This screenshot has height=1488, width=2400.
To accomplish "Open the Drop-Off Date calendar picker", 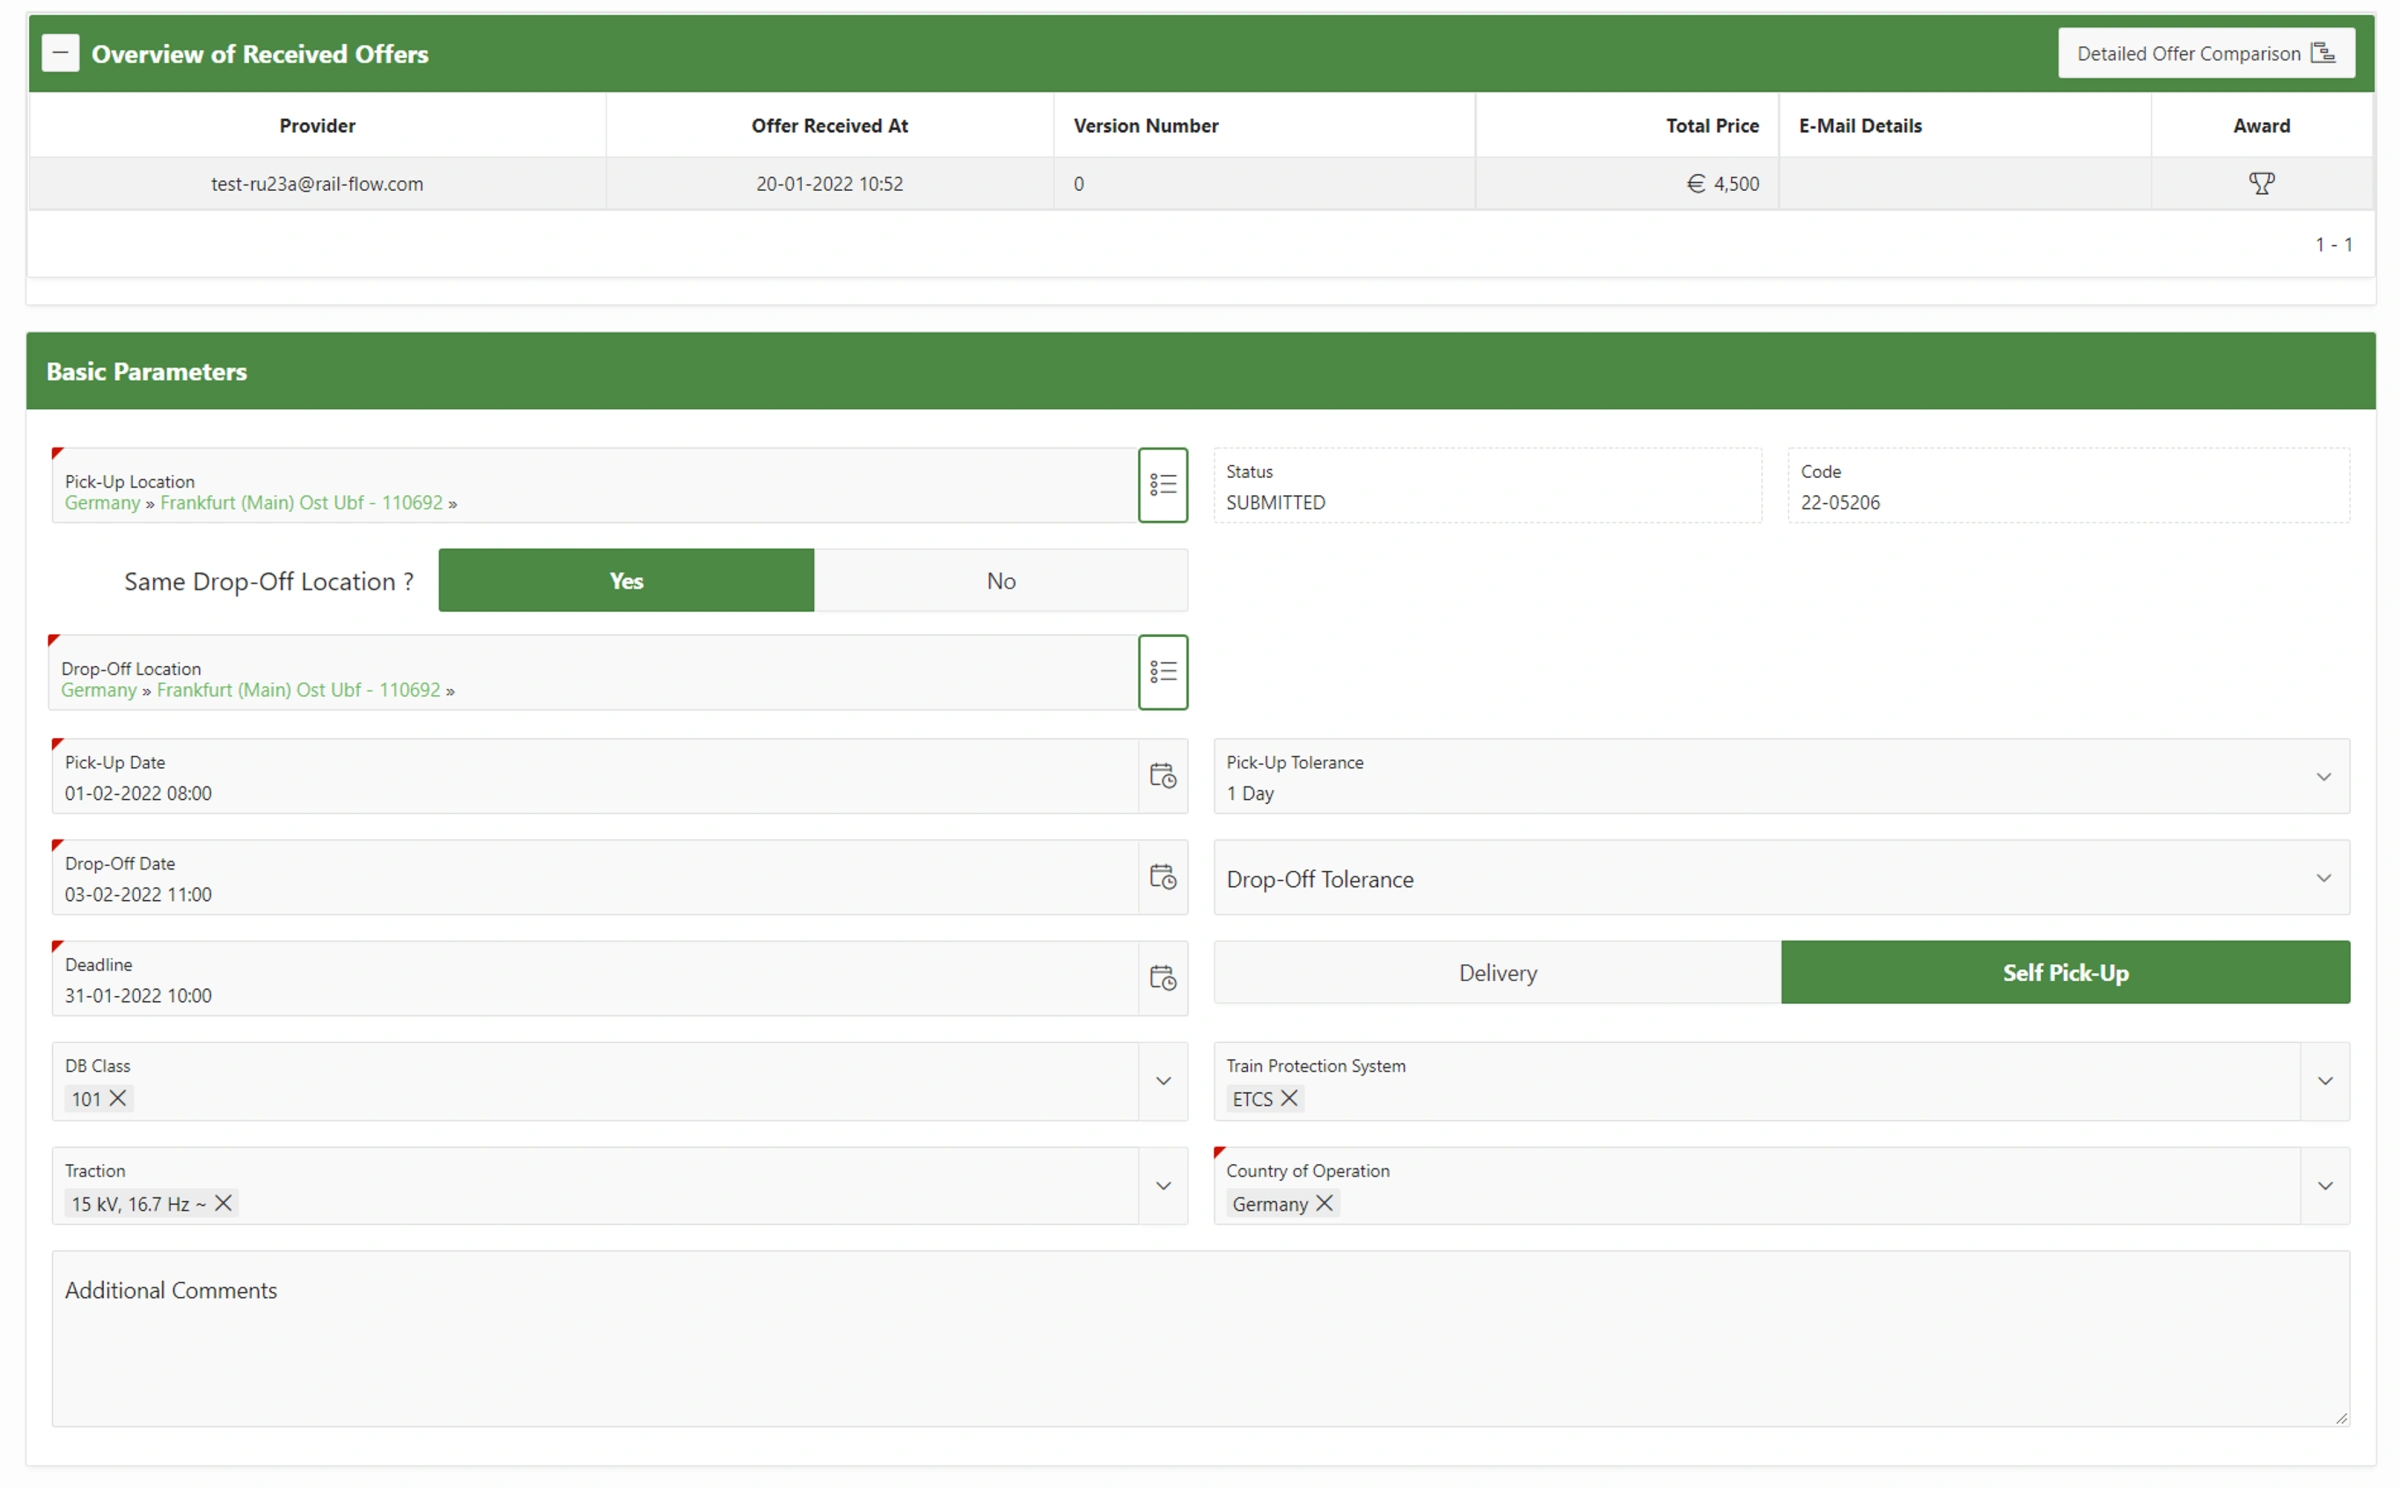I will click(1162, 877).
